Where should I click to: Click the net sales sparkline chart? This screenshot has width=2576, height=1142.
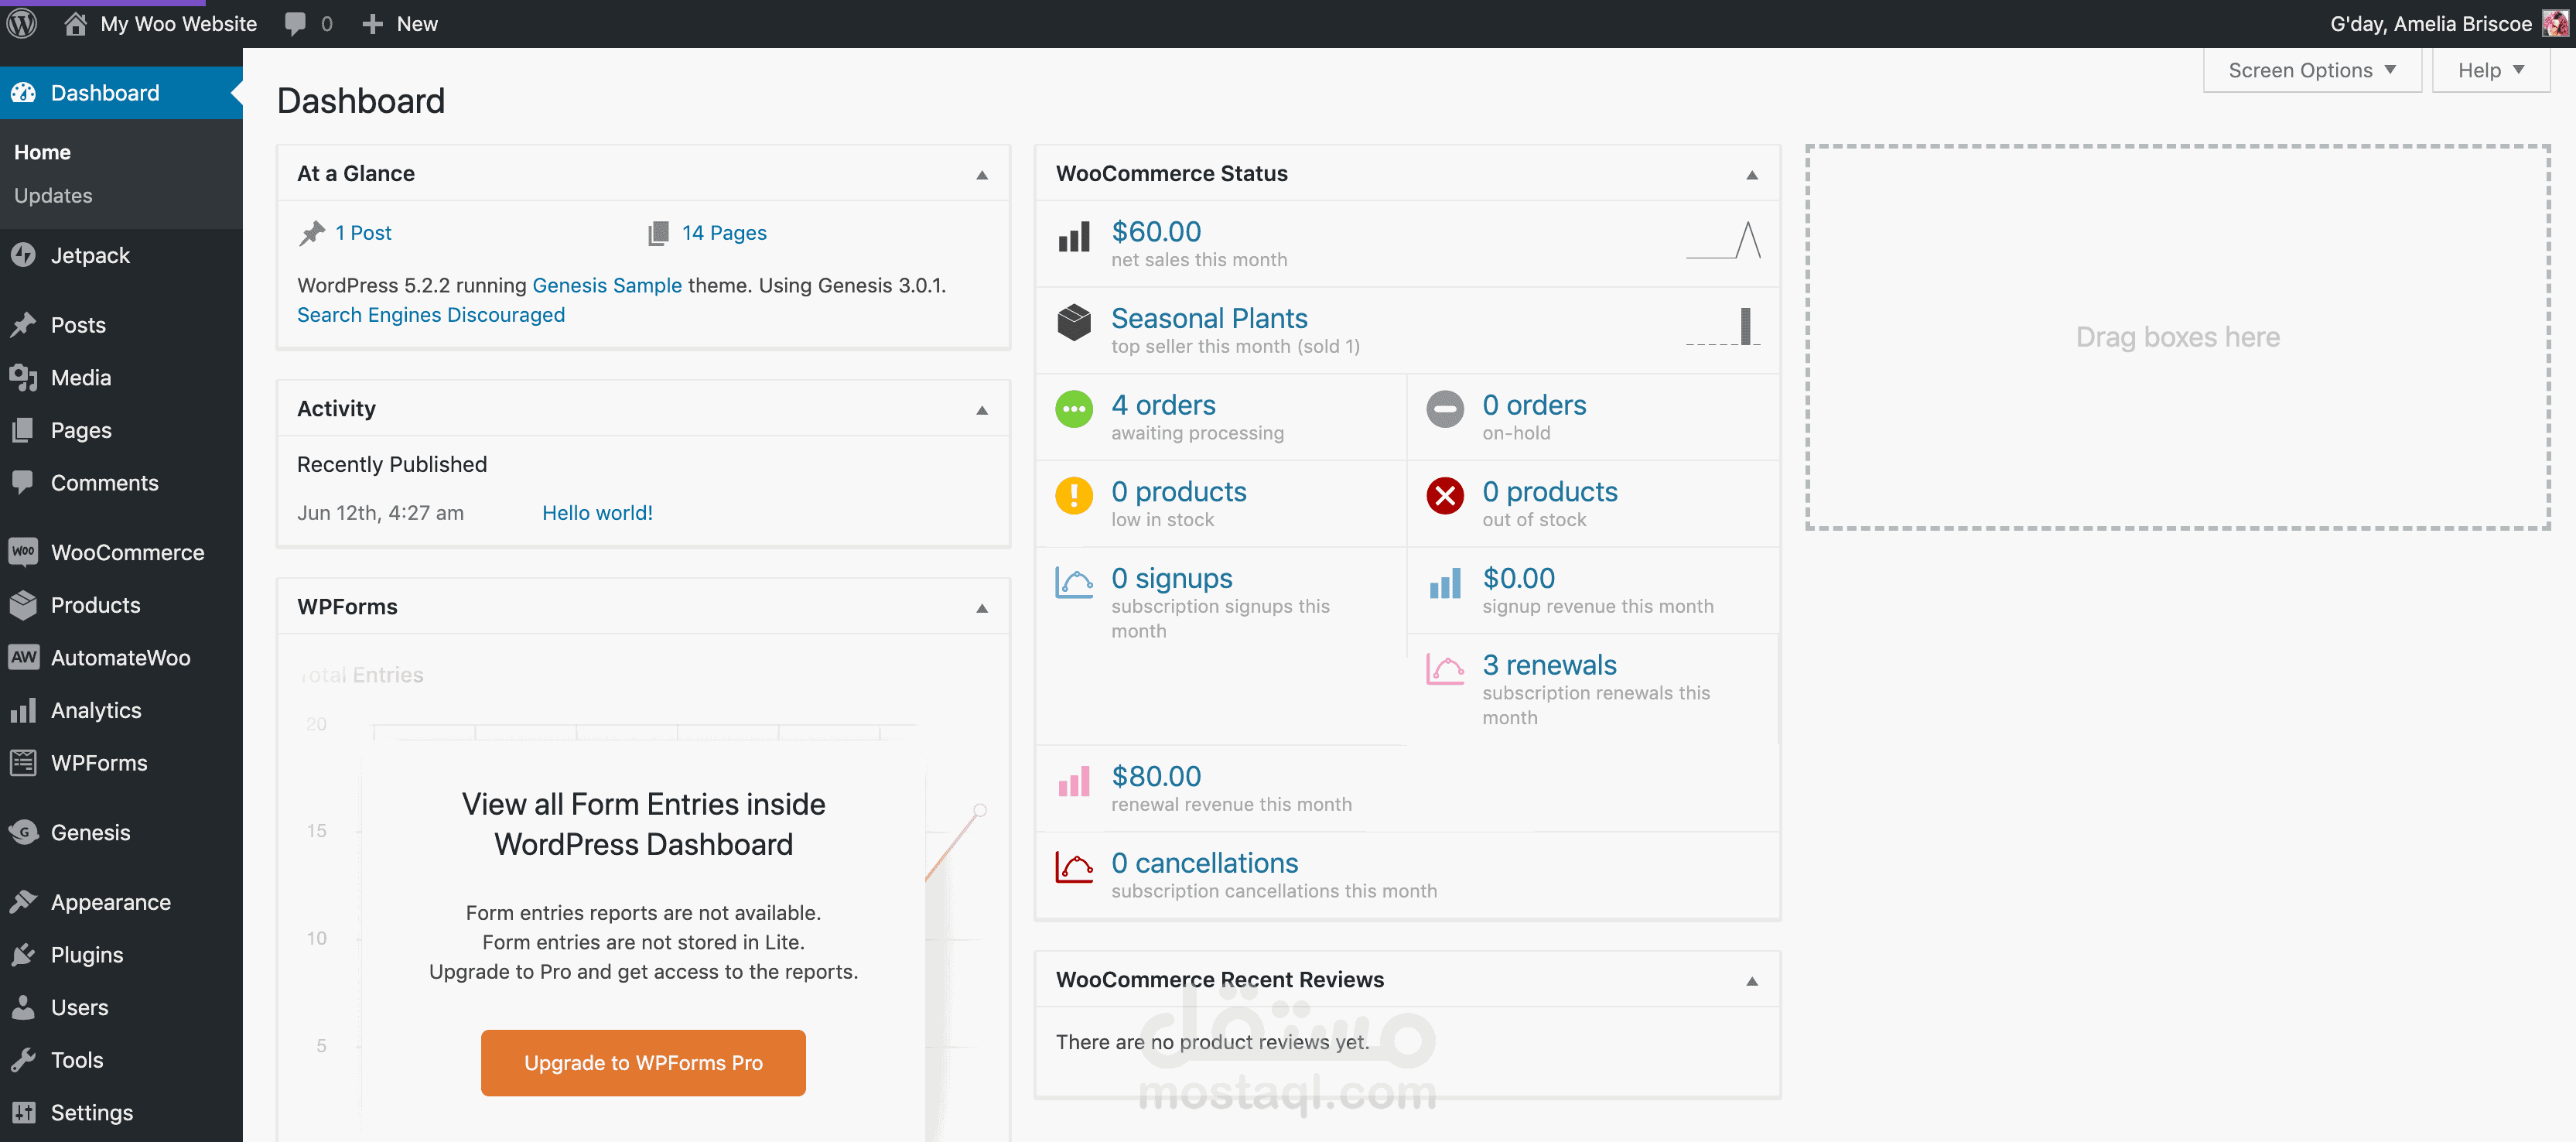[1723, 240]
